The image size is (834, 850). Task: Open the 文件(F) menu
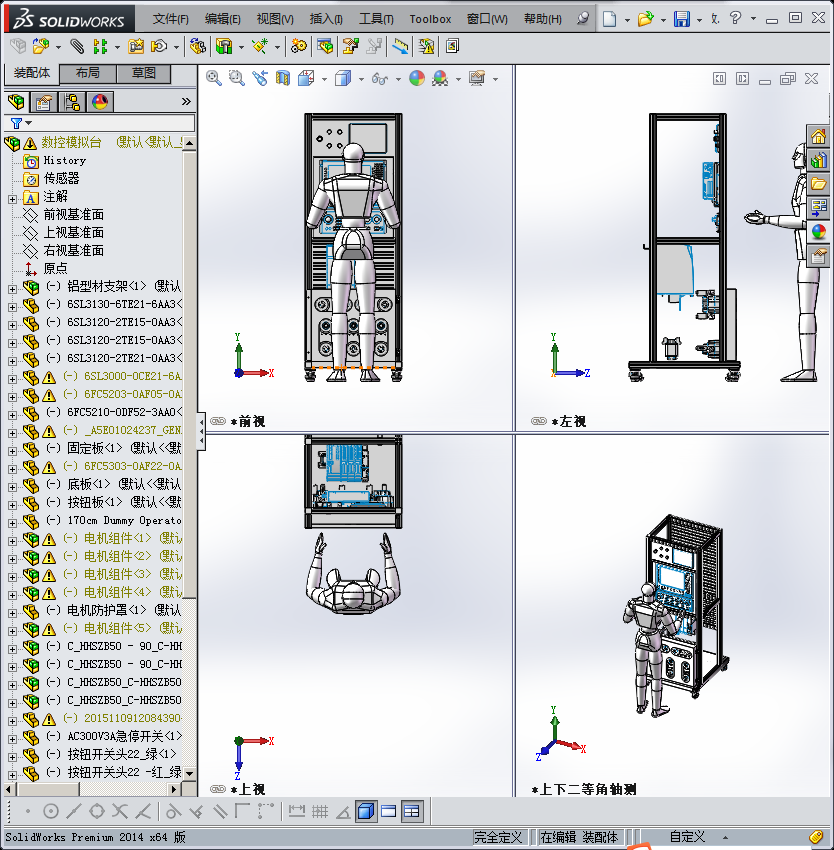(170, 19)
